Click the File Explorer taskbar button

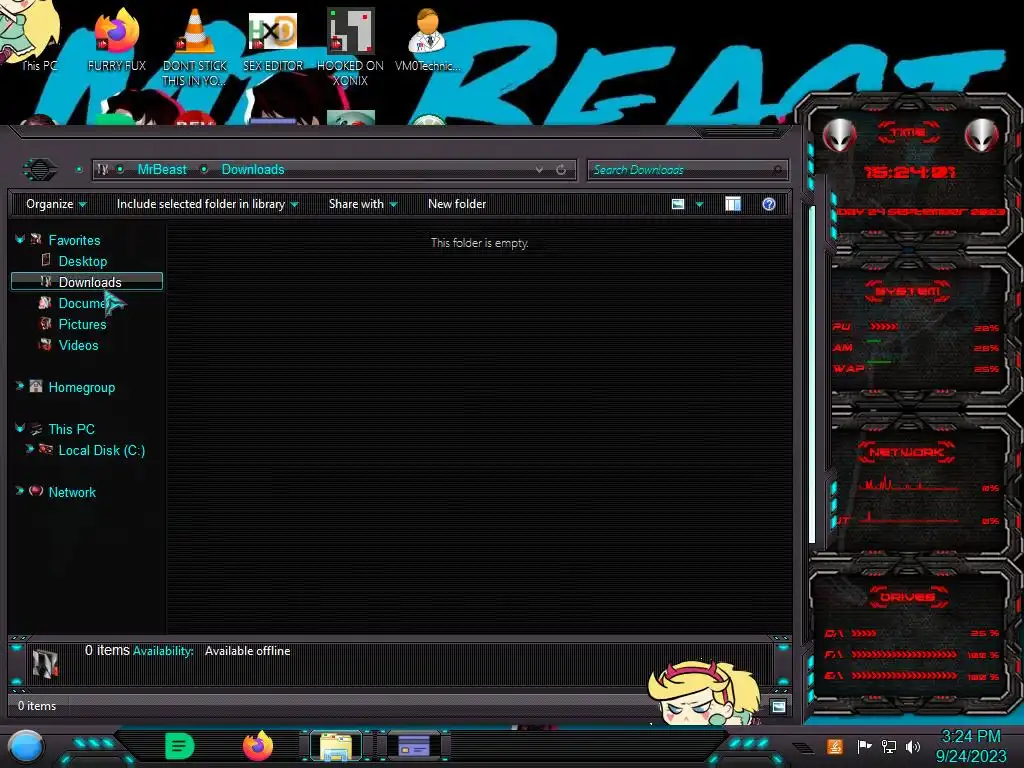[x=336, y=747]
